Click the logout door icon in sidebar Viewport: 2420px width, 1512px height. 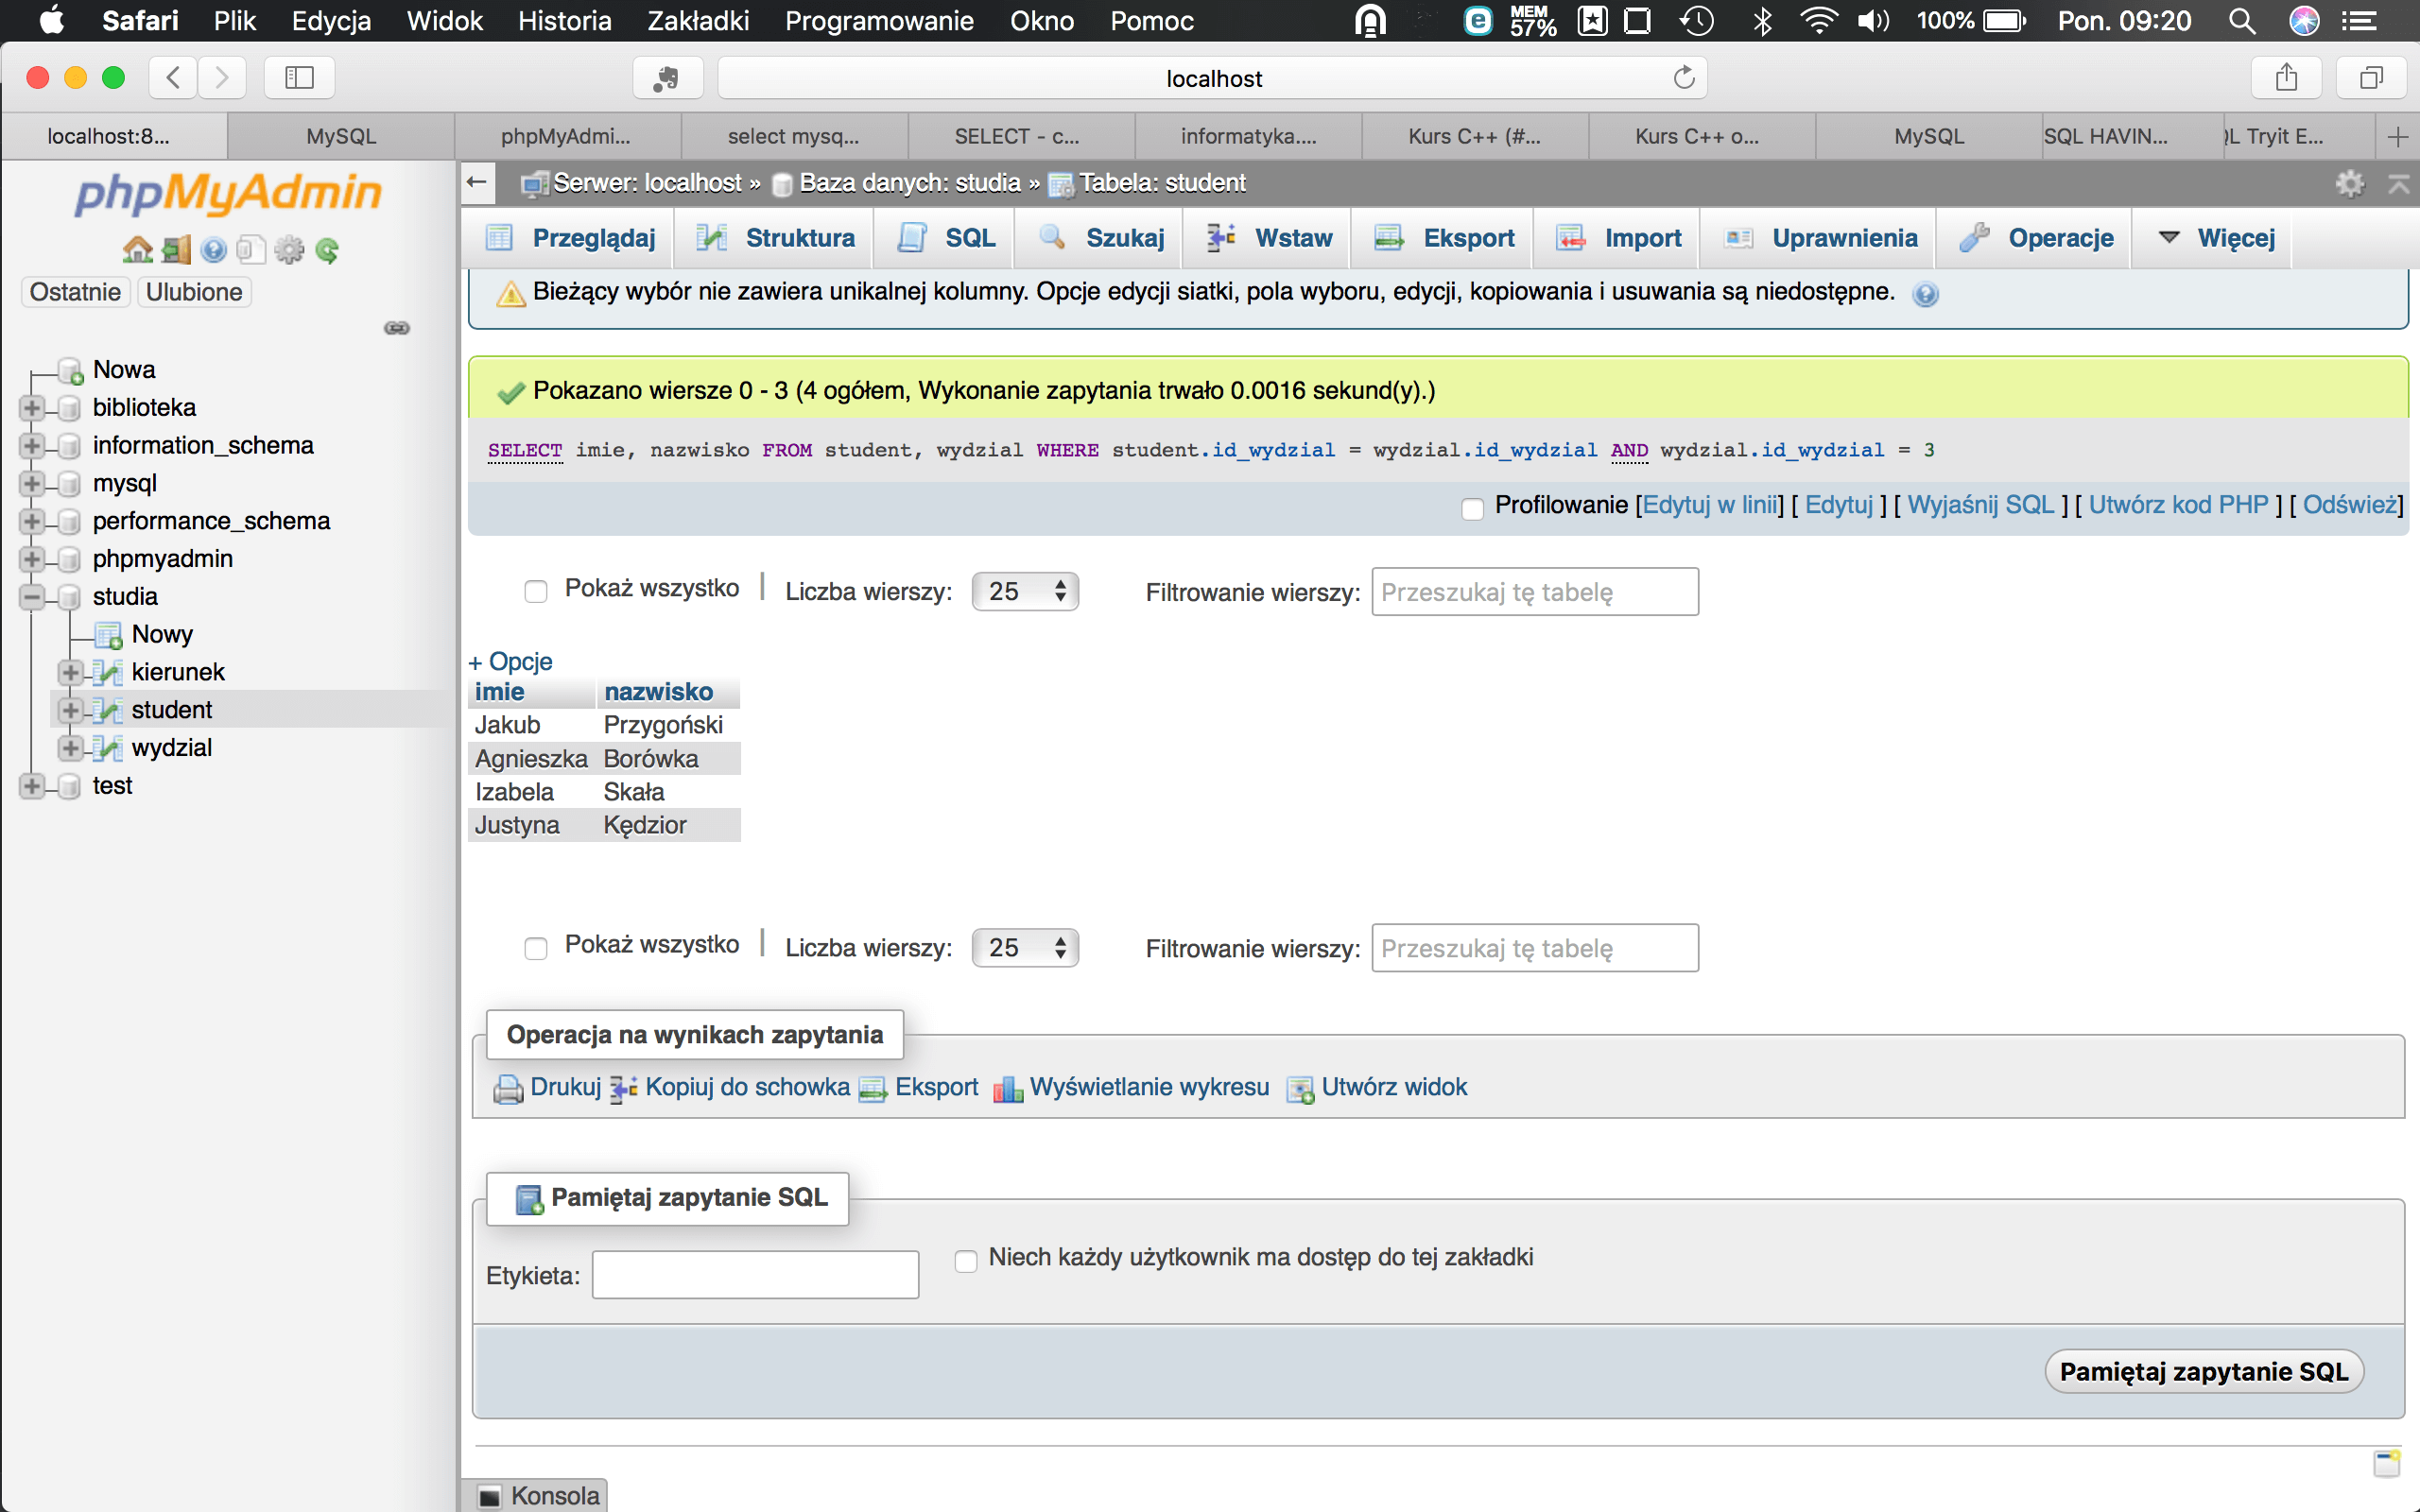[176, 249]
